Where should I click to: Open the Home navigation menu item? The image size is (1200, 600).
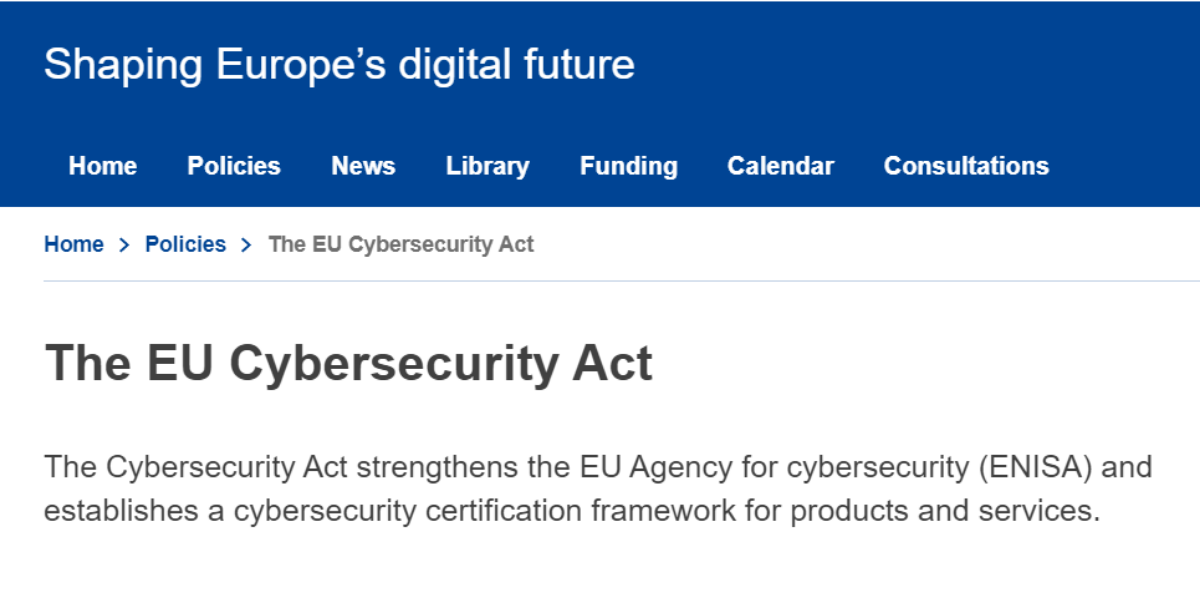click(103, 166)
